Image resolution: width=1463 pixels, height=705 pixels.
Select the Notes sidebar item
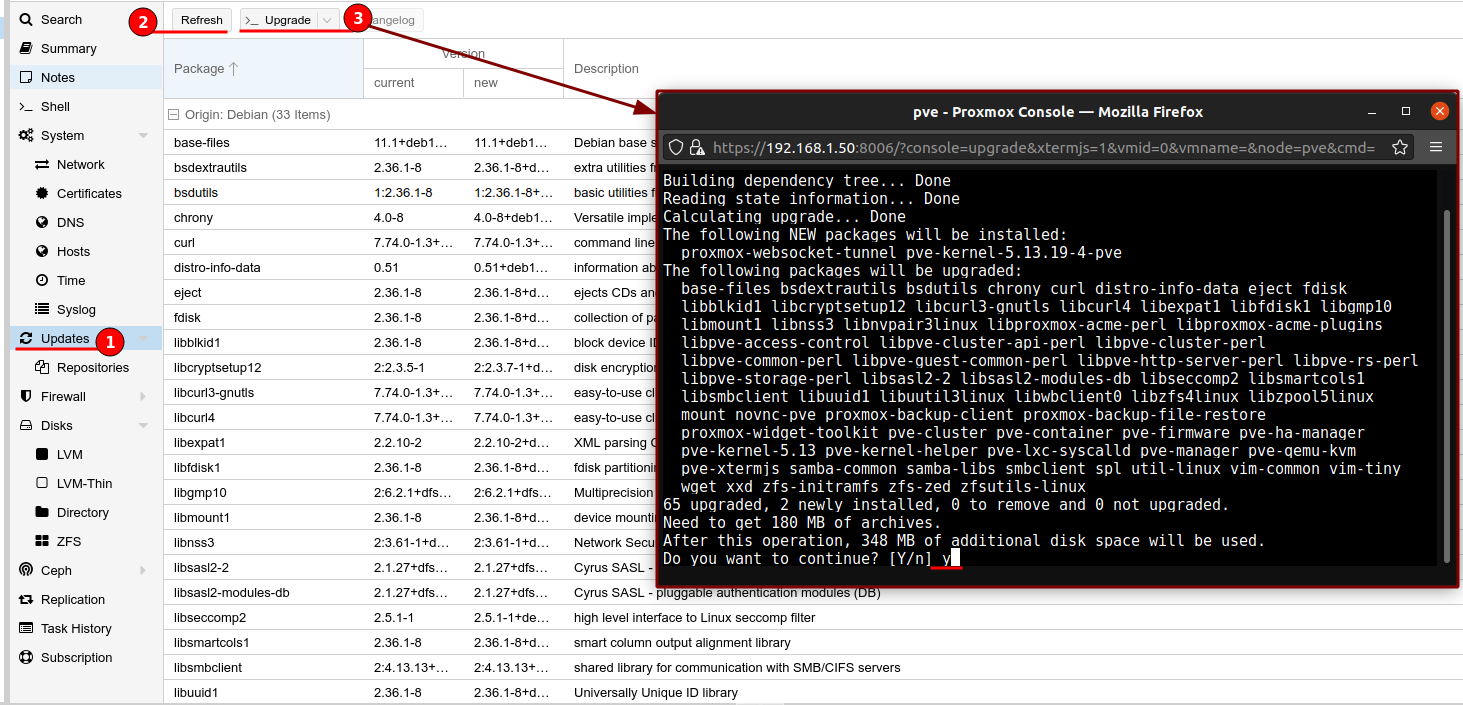[x=86, y=78]
